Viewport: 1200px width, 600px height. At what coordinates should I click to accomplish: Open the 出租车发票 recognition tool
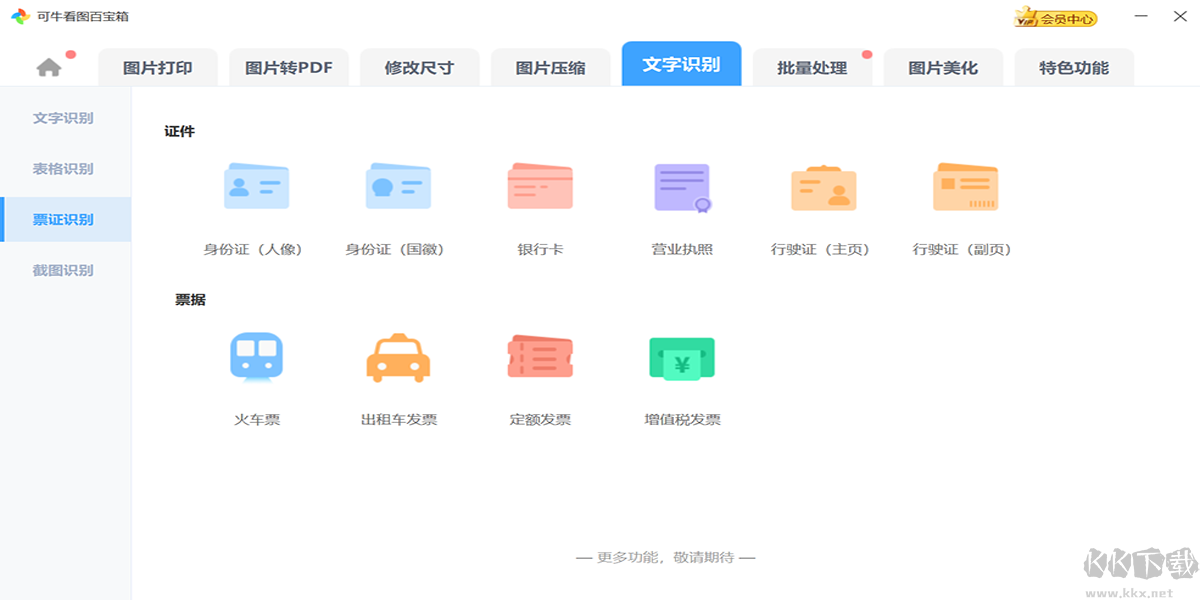click(399, 356)
